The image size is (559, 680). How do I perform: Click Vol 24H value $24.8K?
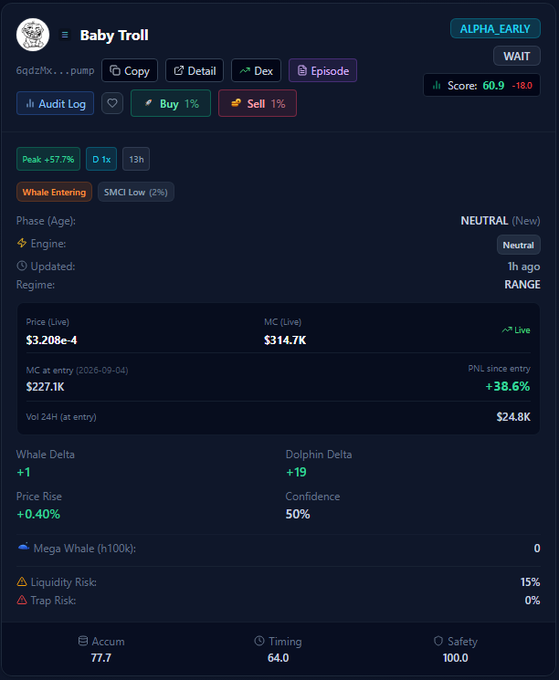point(513,417)
